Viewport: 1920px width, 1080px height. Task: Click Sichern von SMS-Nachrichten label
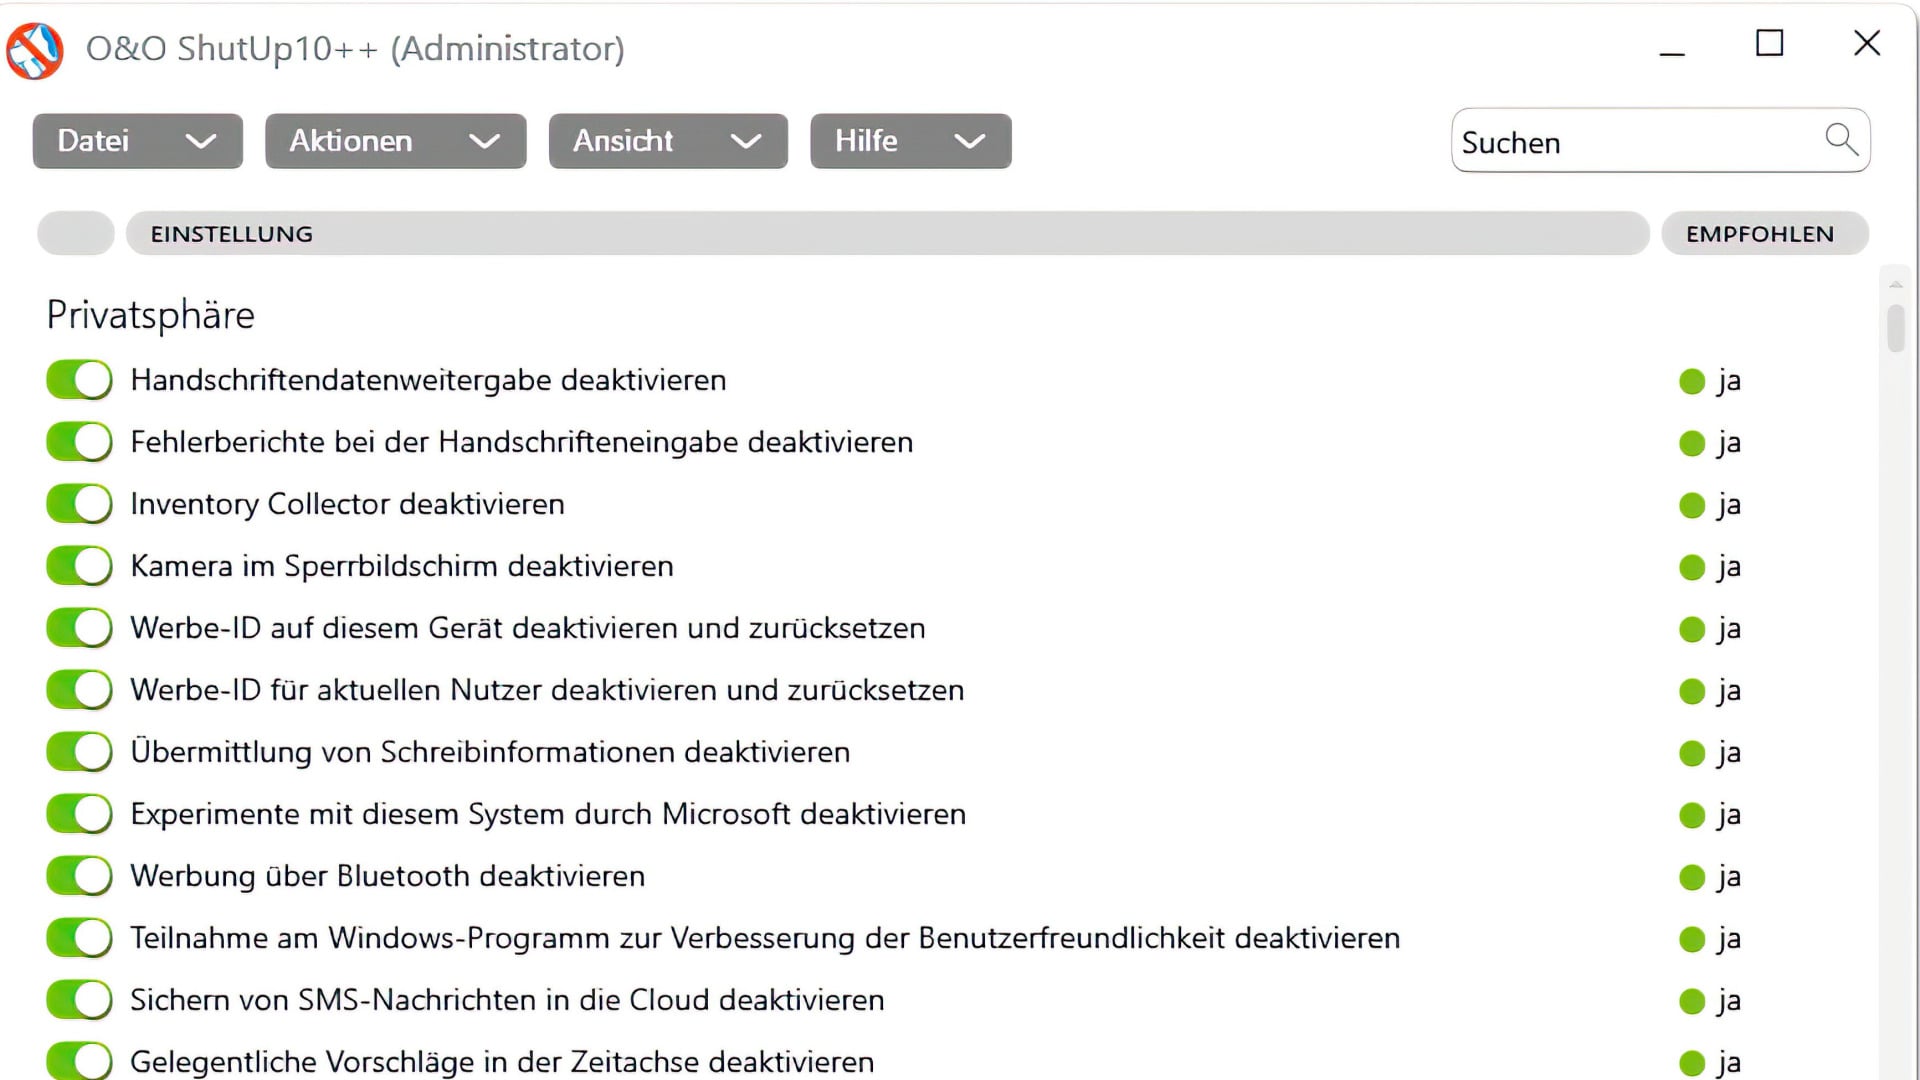click(507, 1000)
